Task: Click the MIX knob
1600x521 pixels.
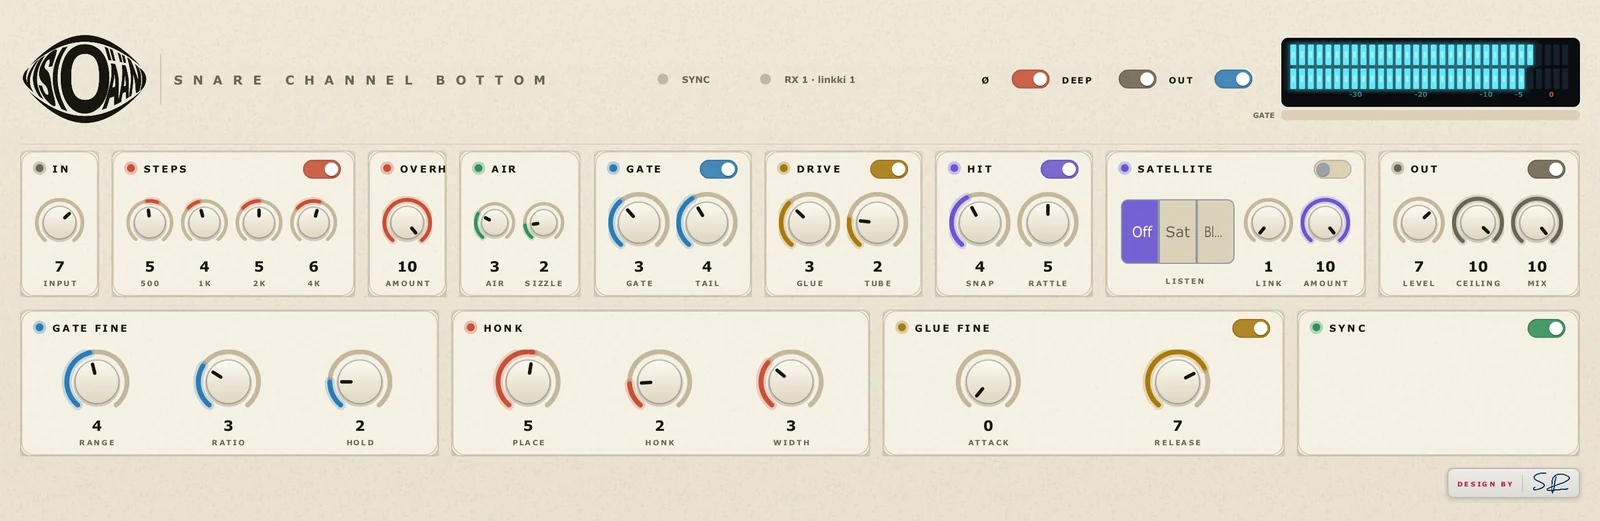Action: tap(1537, 222)
